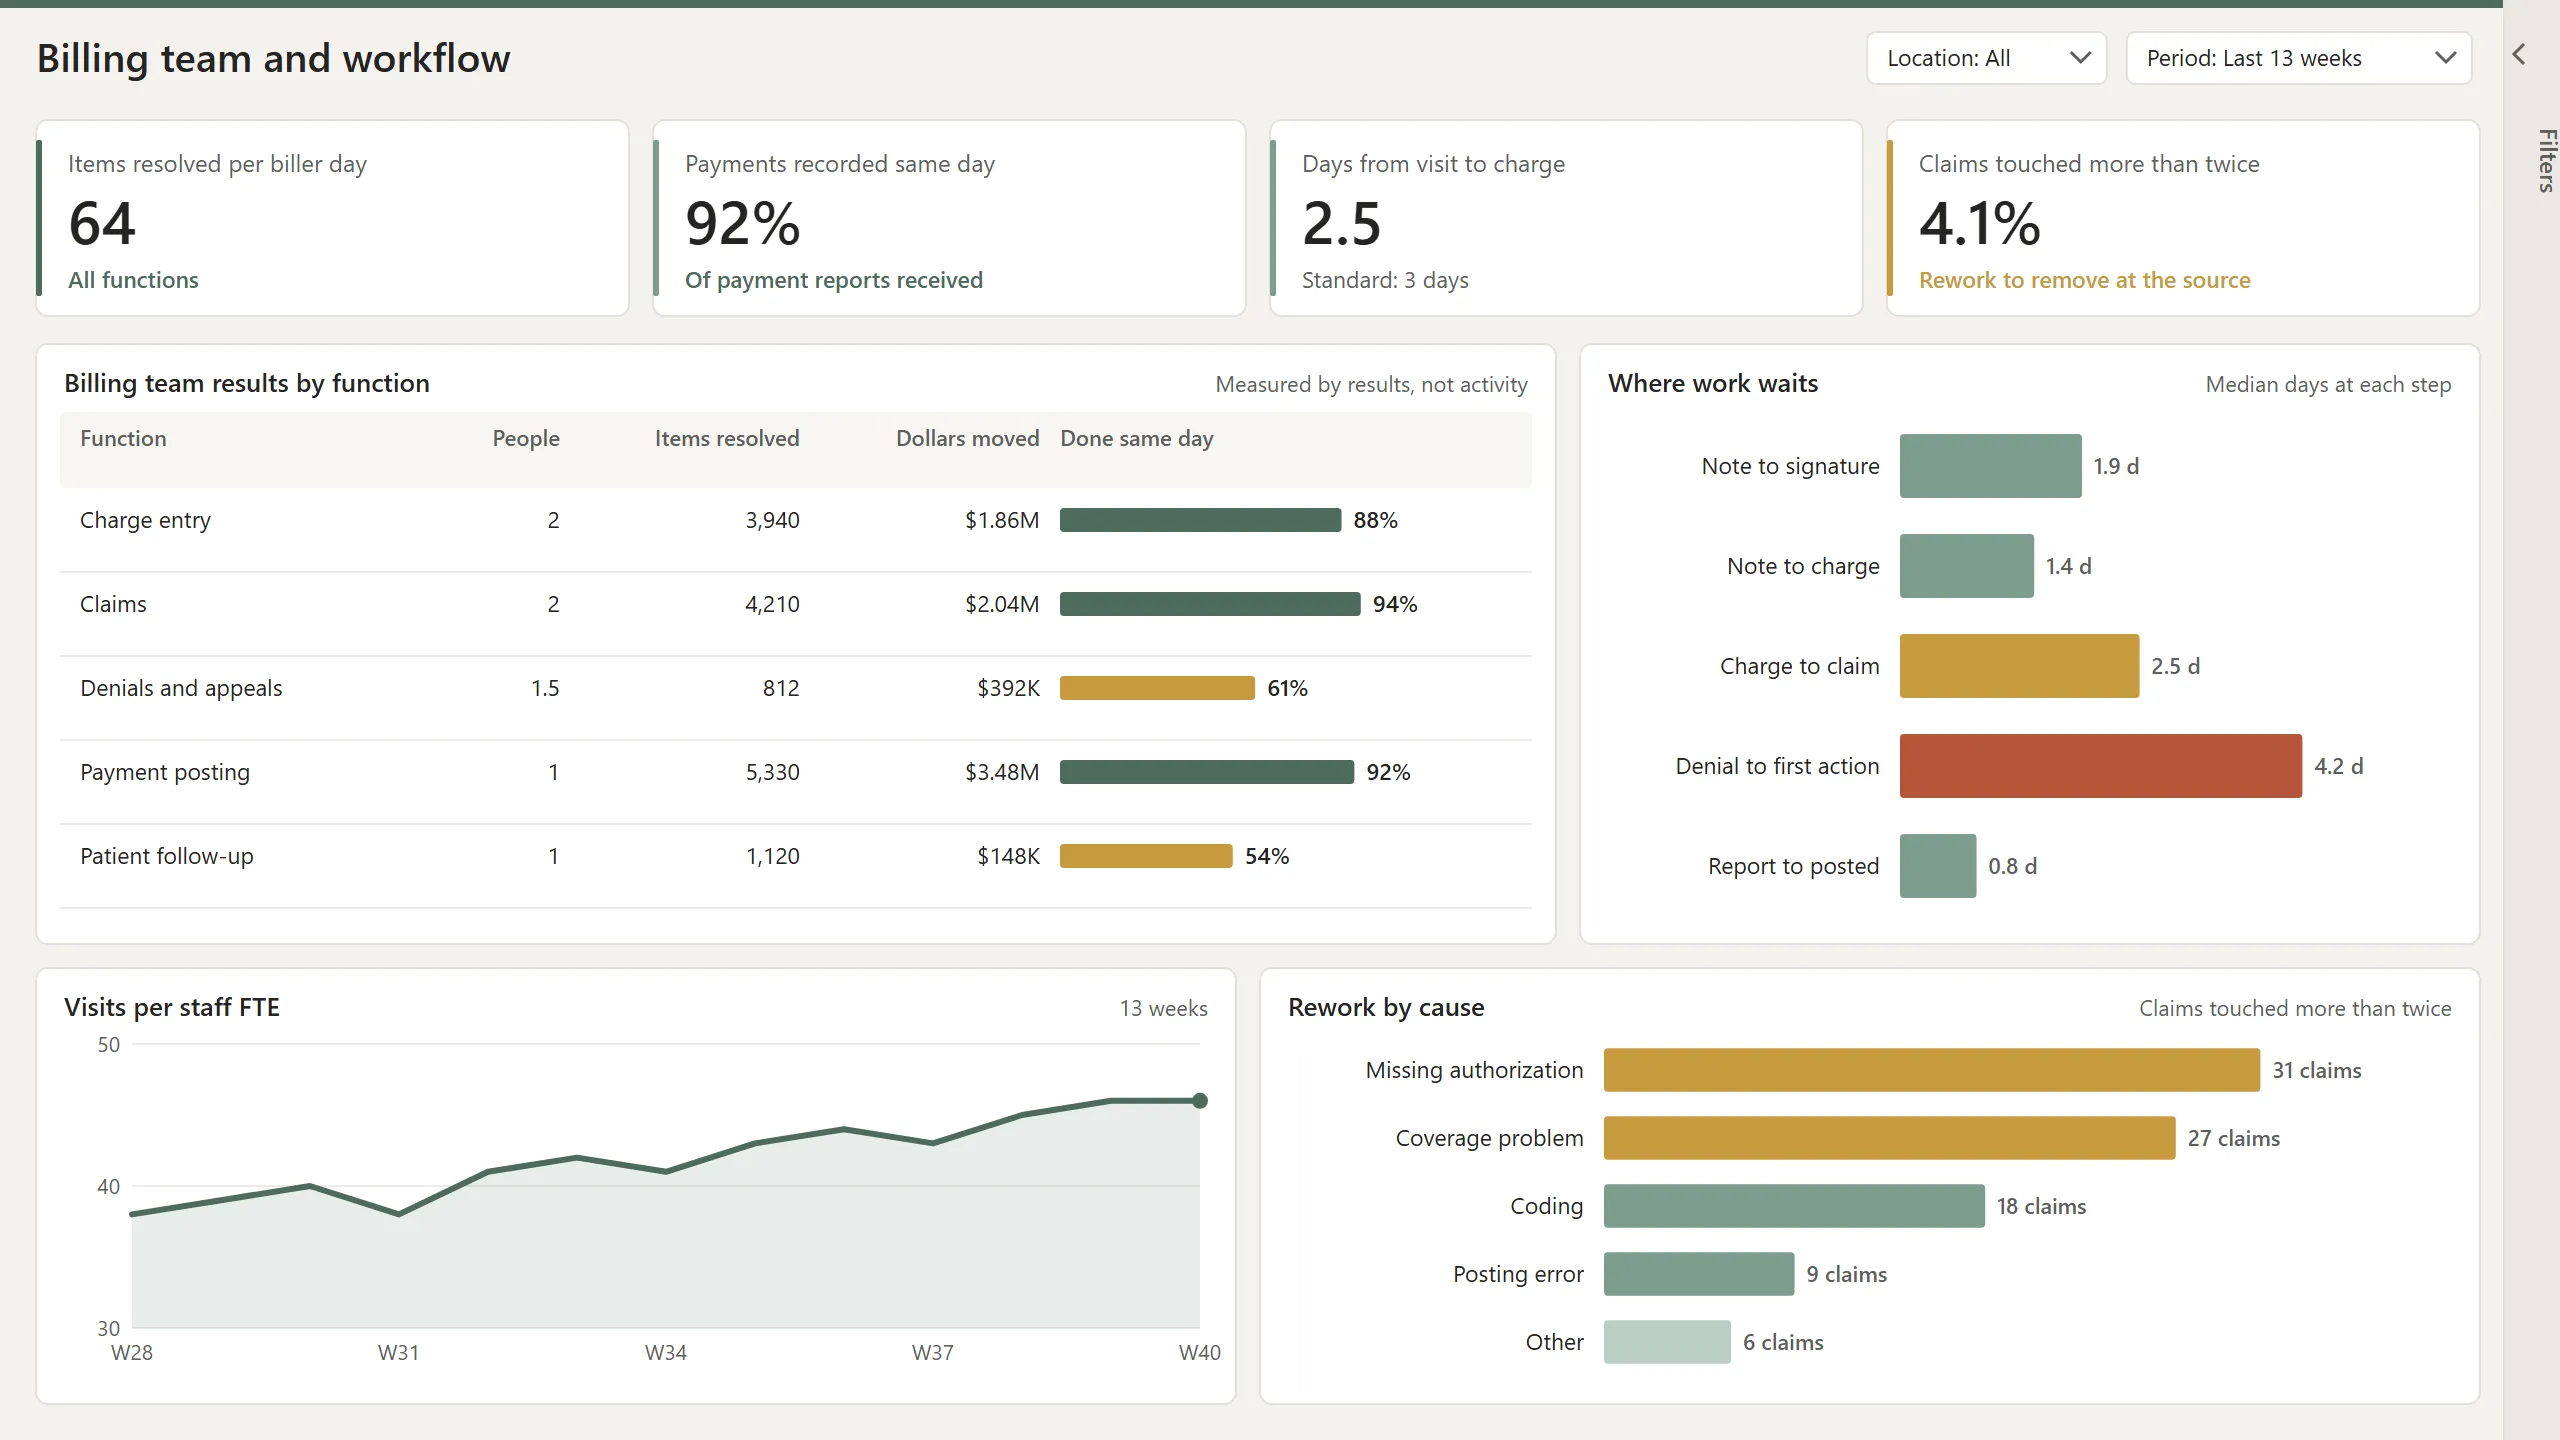Click the W34 axis label
Screen dimensions: 2560x1440
pos(666,1353)
